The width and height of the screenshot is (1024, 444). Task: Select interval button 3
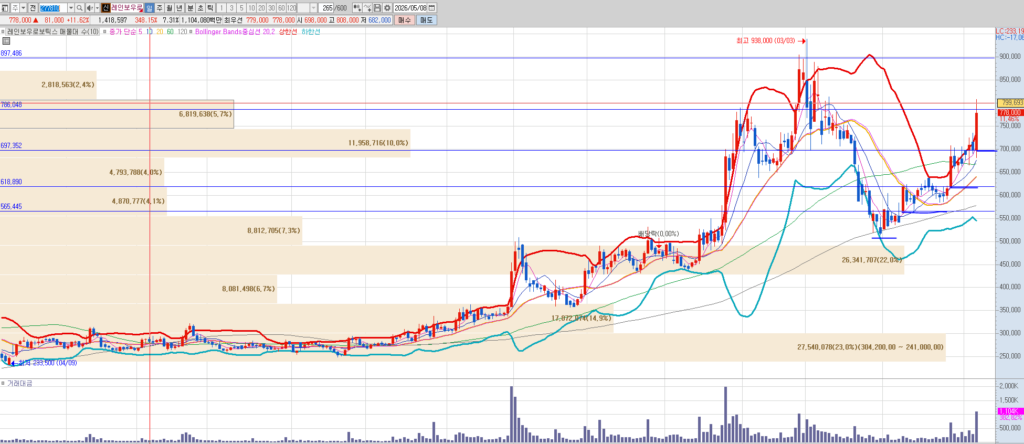tap(232, 8)
